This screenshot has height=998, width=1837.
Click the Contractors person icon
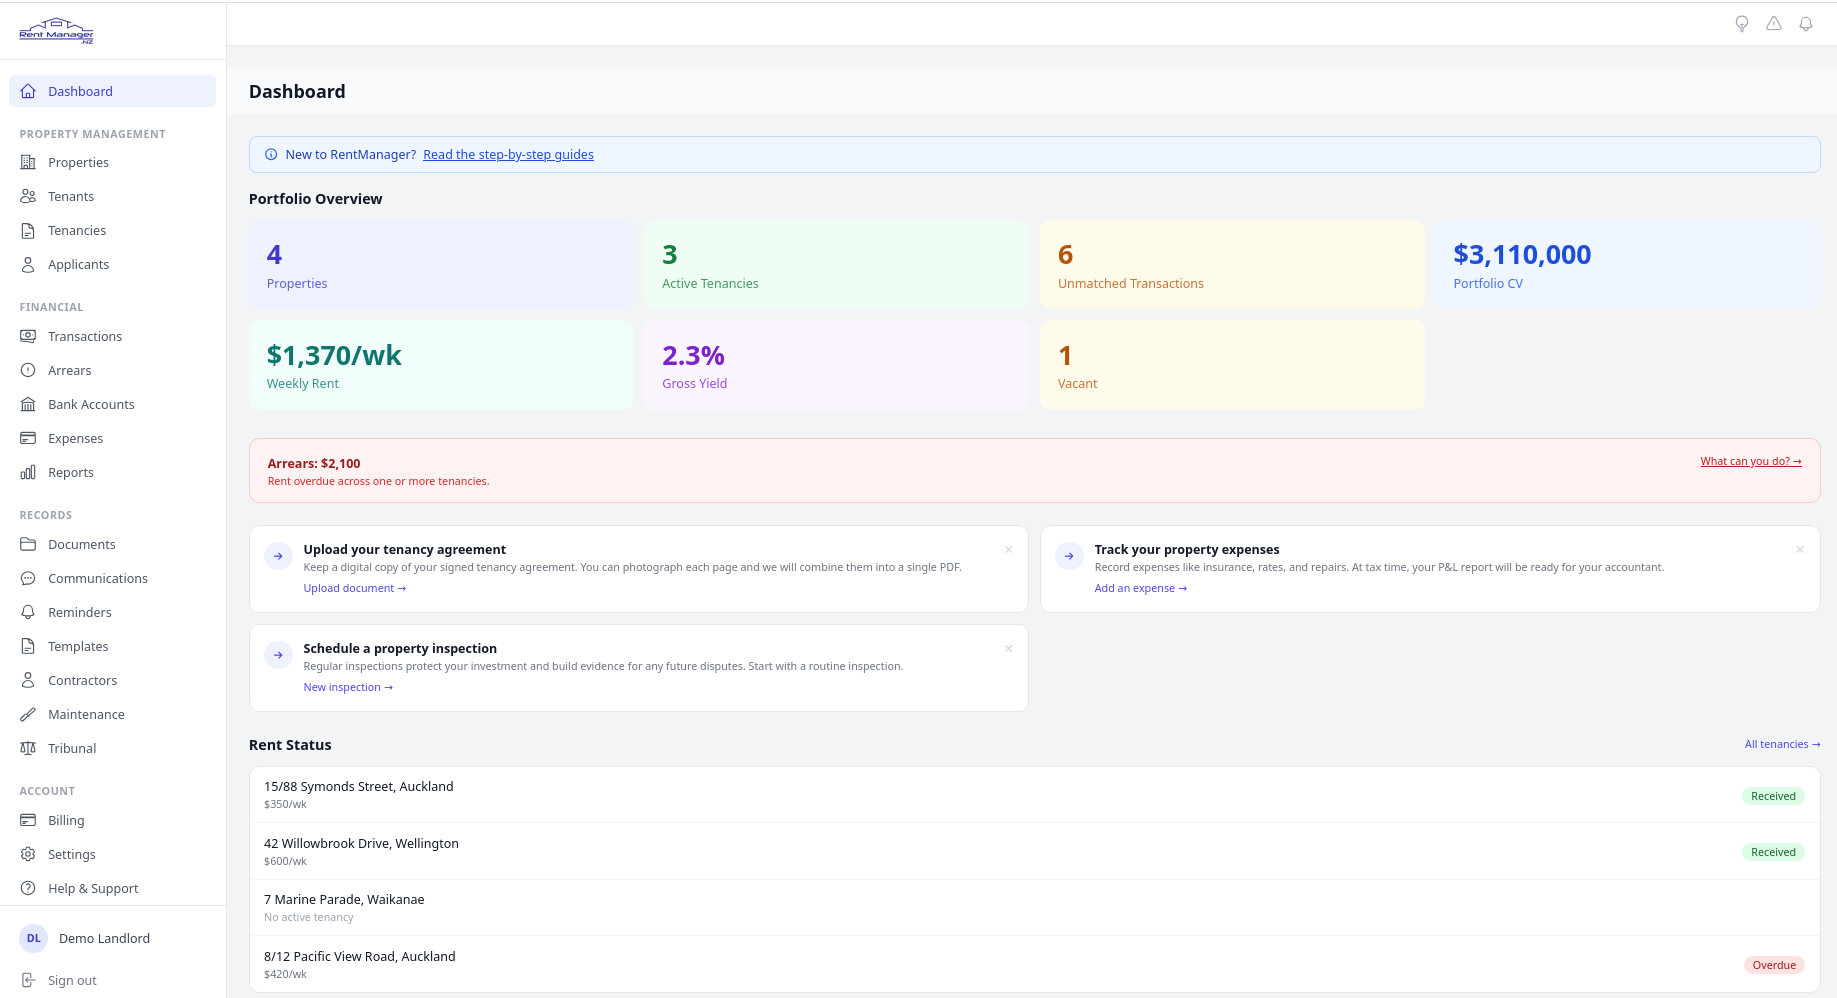tap(28, 680)
